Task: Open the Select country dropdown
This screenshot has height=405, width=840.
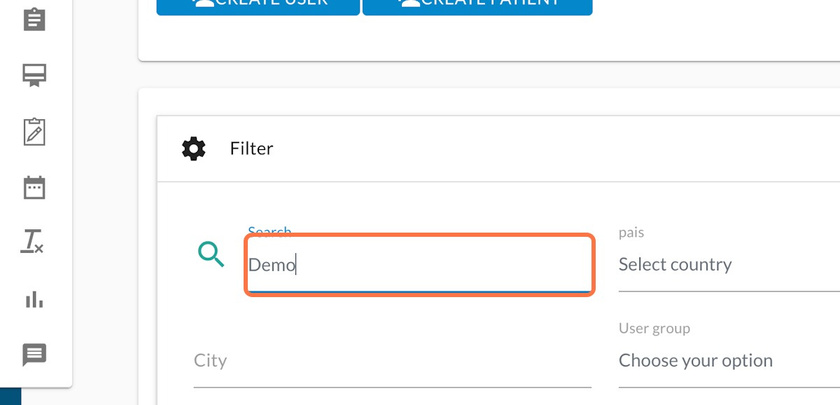Action: 729,265
